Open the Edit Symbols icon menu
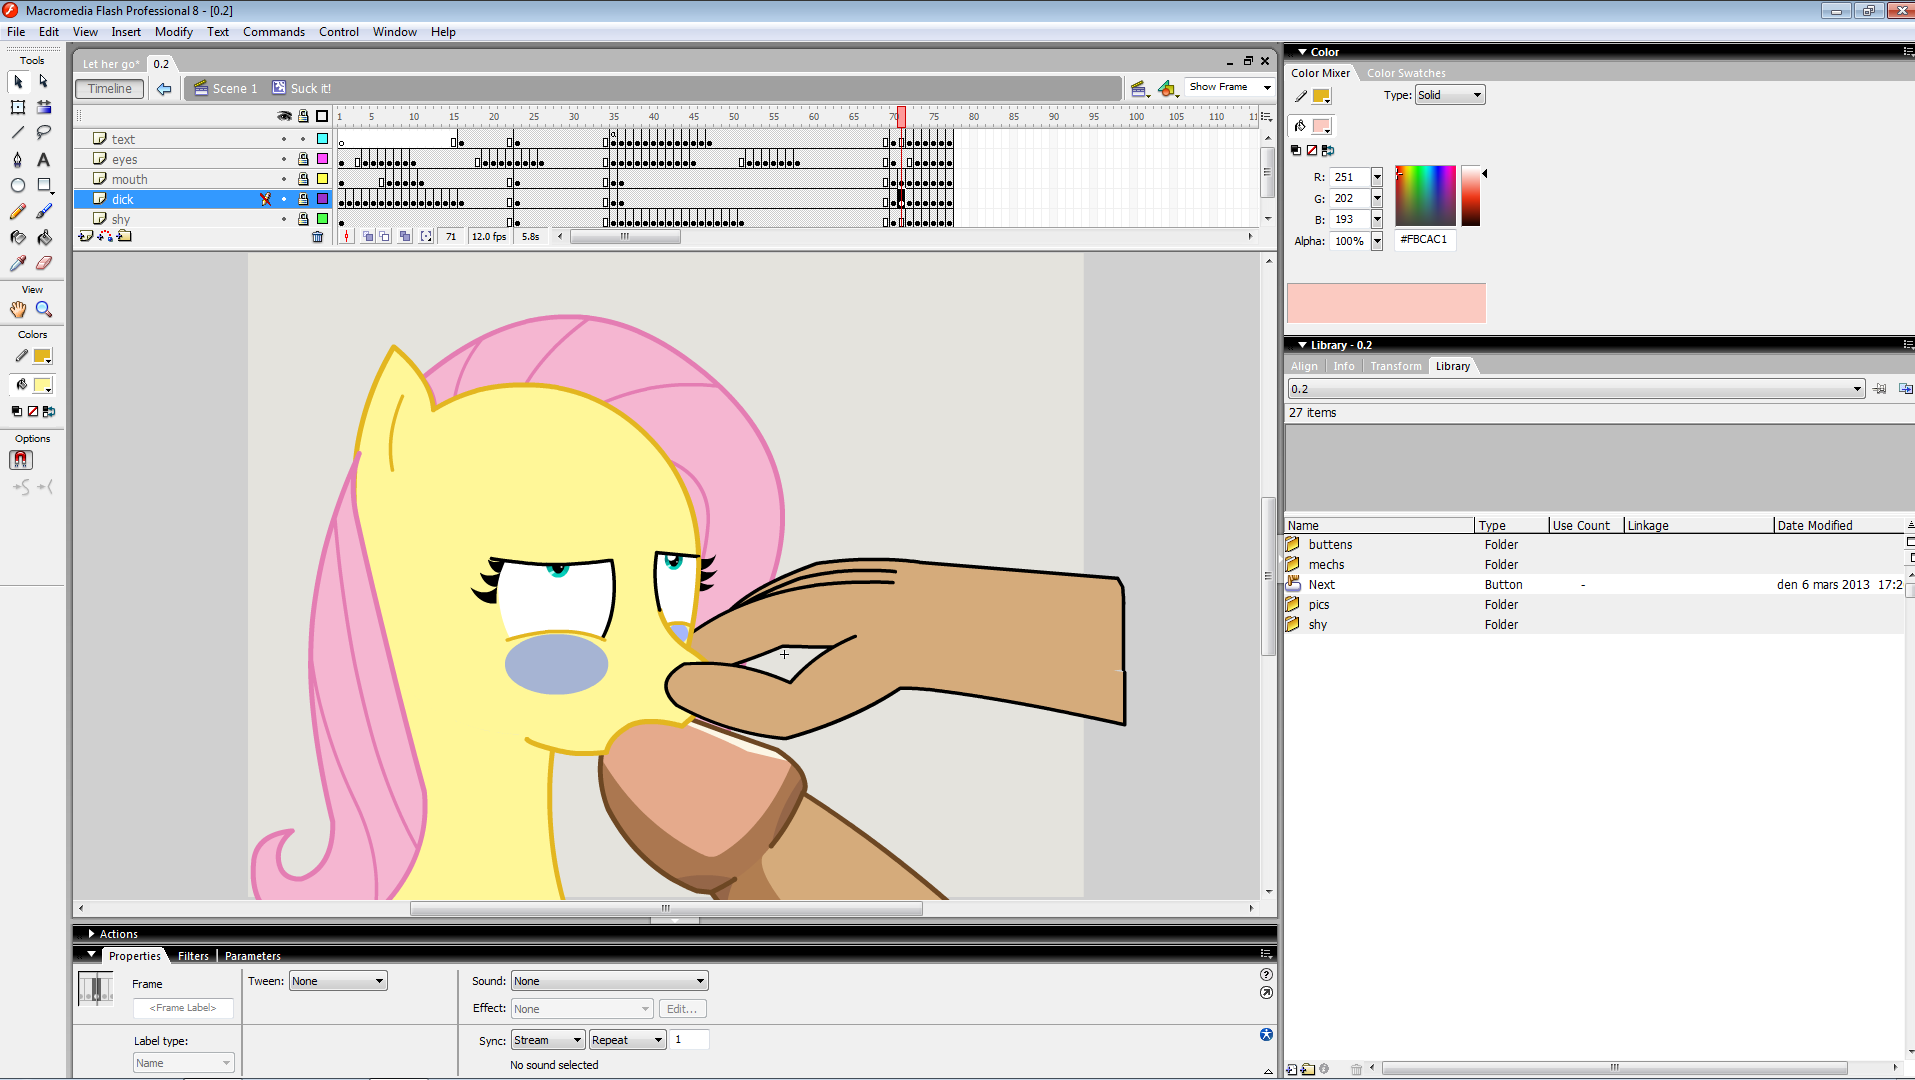Image resolution: width=1915 pixels, height=1080 pixels. pos(1168,89)
